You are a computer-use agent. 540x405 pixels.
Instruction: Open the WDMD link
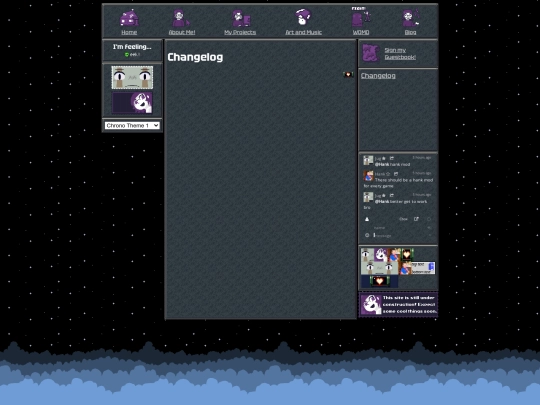coord(361,32)
